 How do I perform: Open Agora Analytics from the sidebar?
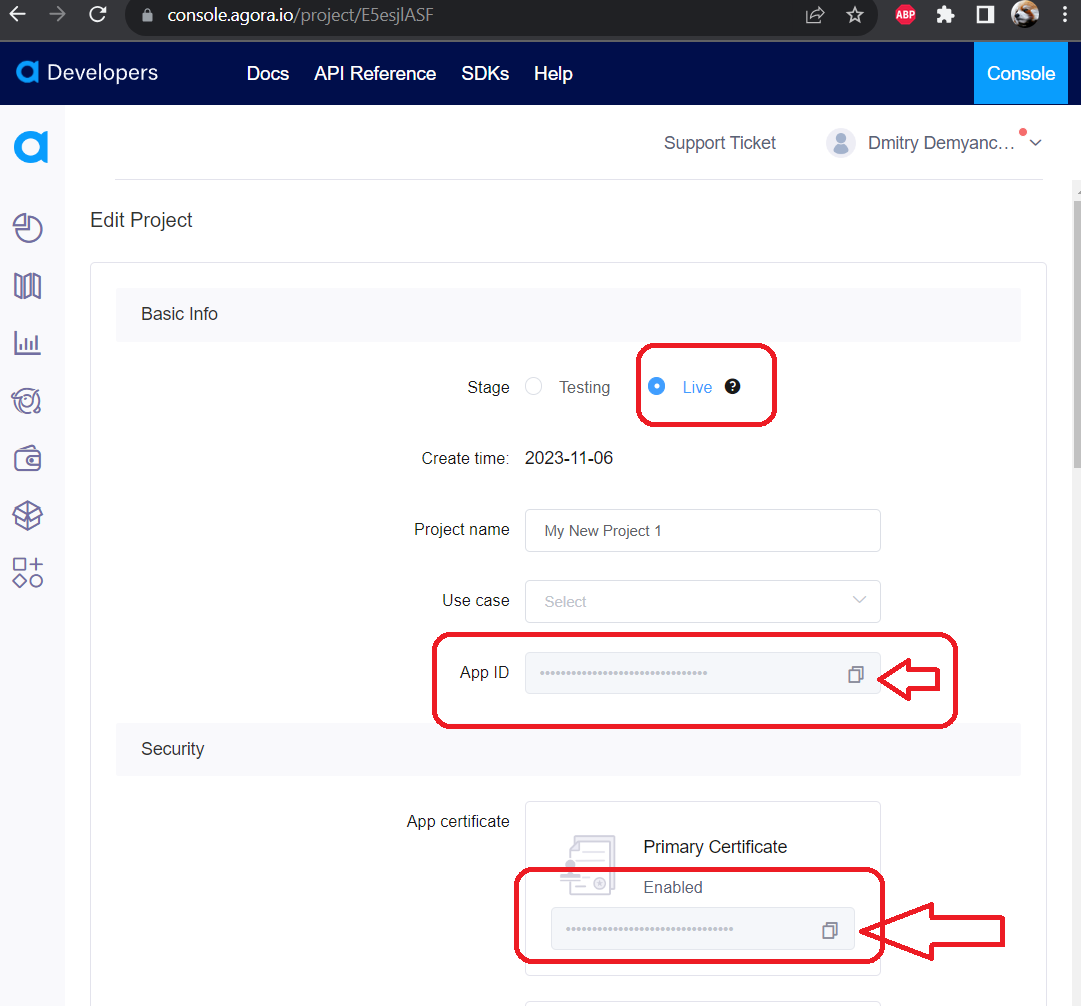click(27, 401)
